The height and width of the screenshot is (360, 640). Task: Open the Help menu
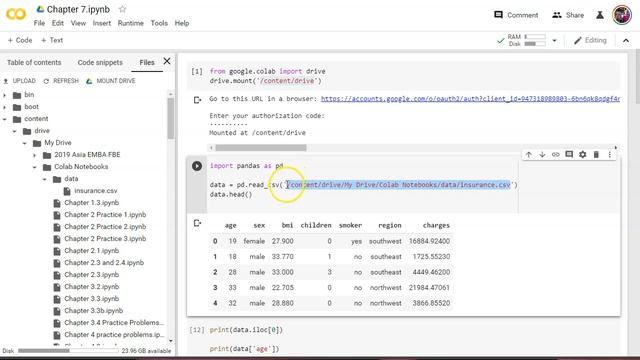pyautogui.click(x=182, y=23)
